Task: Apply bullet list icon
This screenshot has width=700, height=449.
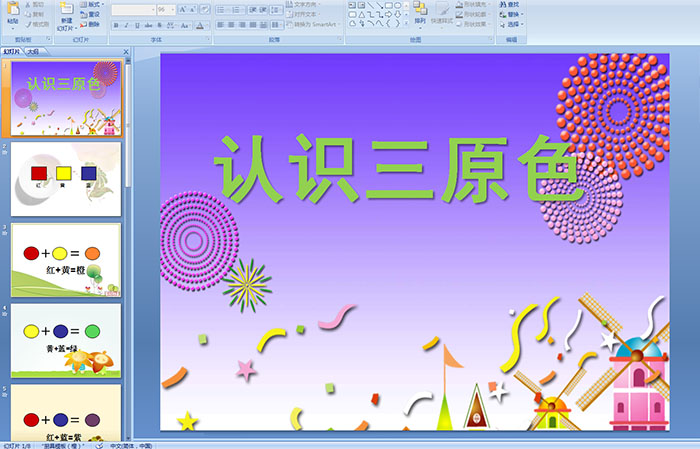Action: tap(222, 10)
